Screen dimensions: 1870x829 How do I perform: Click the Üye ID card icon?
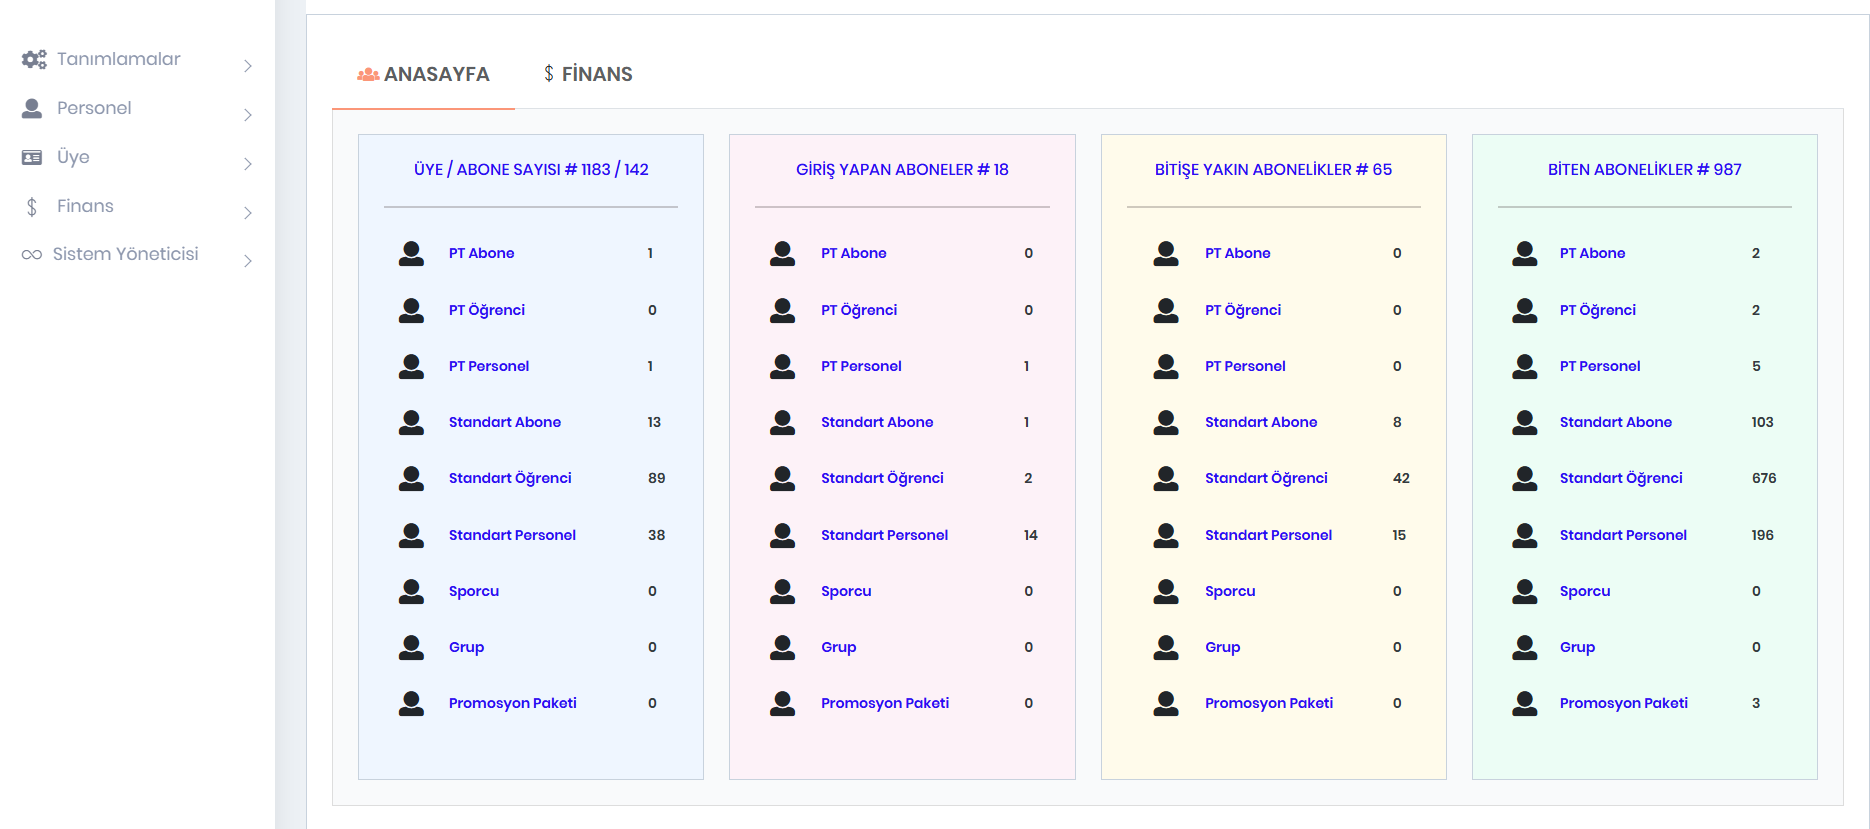pos(32,157)
